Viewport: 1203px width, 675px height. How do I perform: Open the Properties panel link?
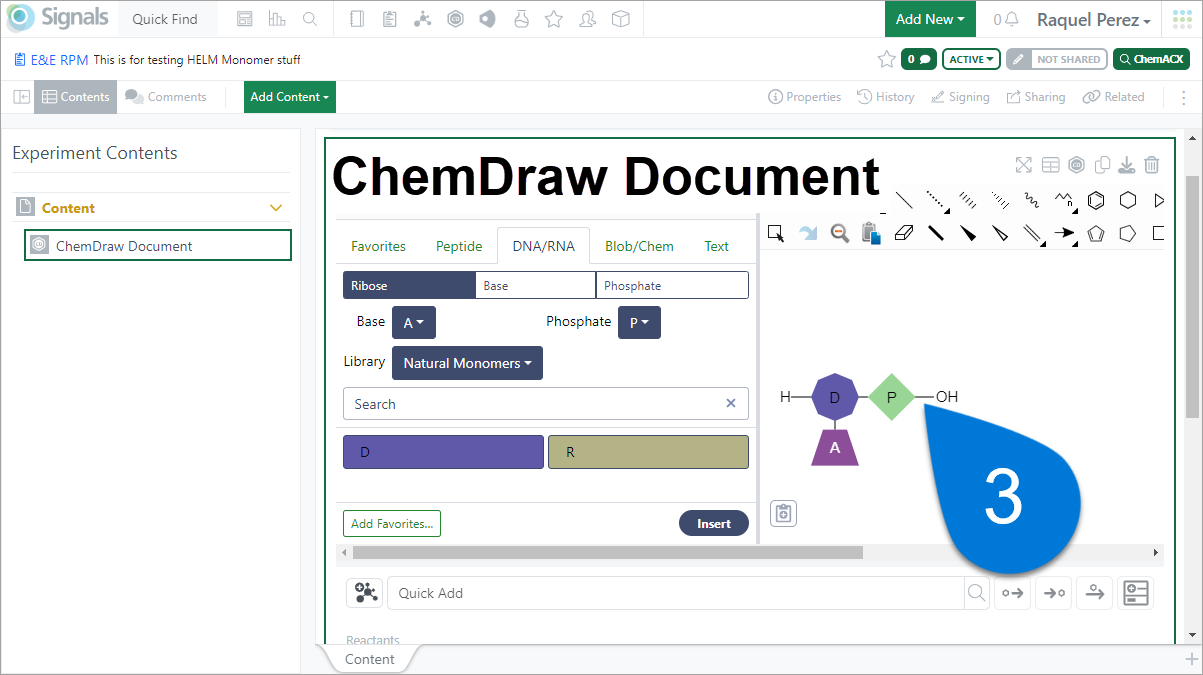pyautogui.click(x=805, y=97)
